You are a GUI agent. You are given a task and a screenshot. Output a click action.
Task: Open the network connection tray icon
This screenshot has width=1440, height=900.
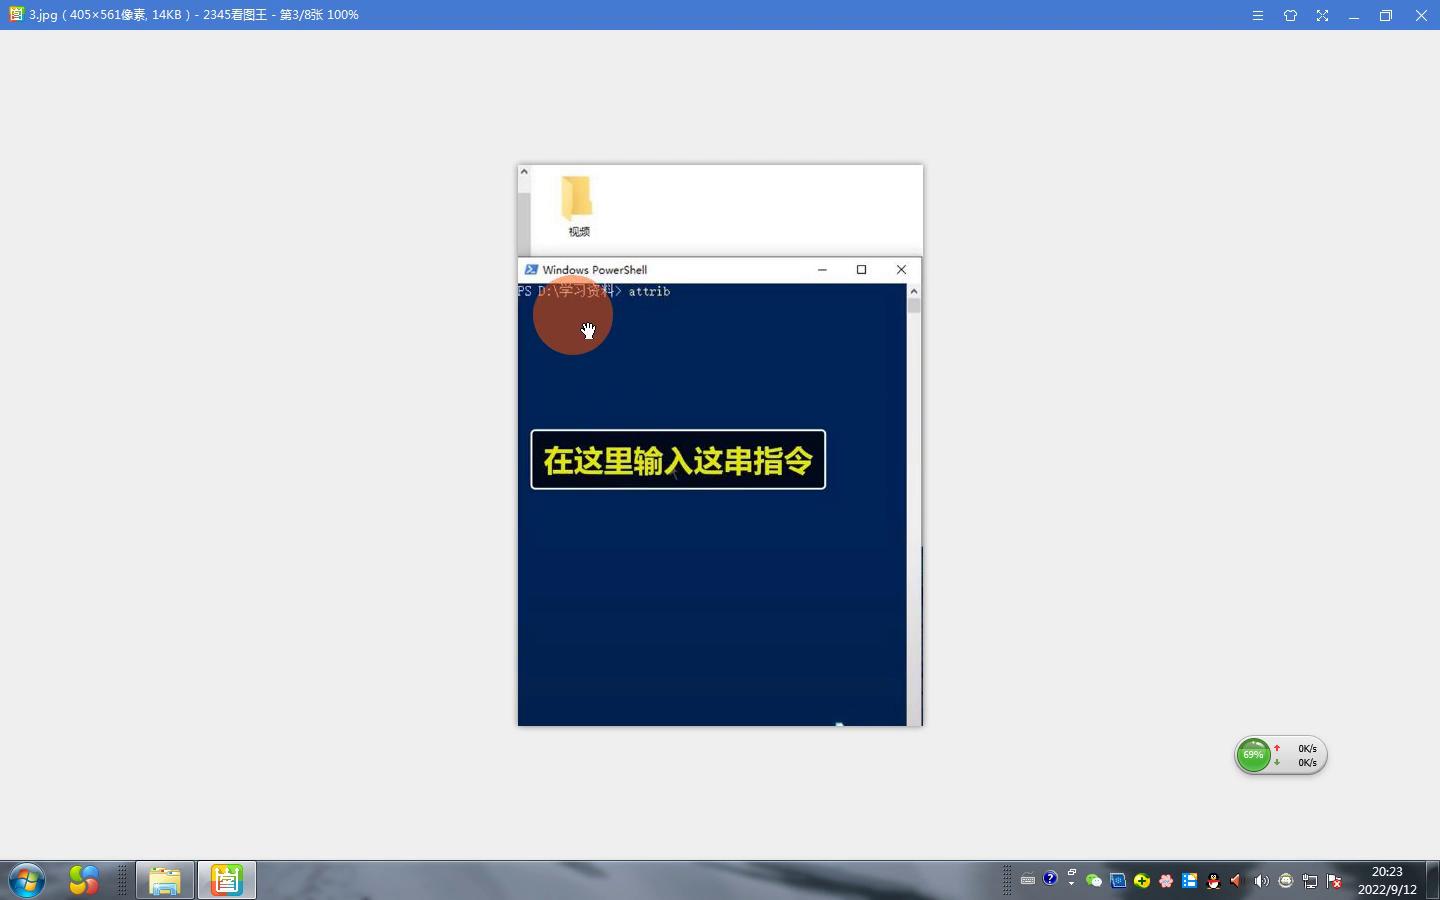[x=1309, y=881]
